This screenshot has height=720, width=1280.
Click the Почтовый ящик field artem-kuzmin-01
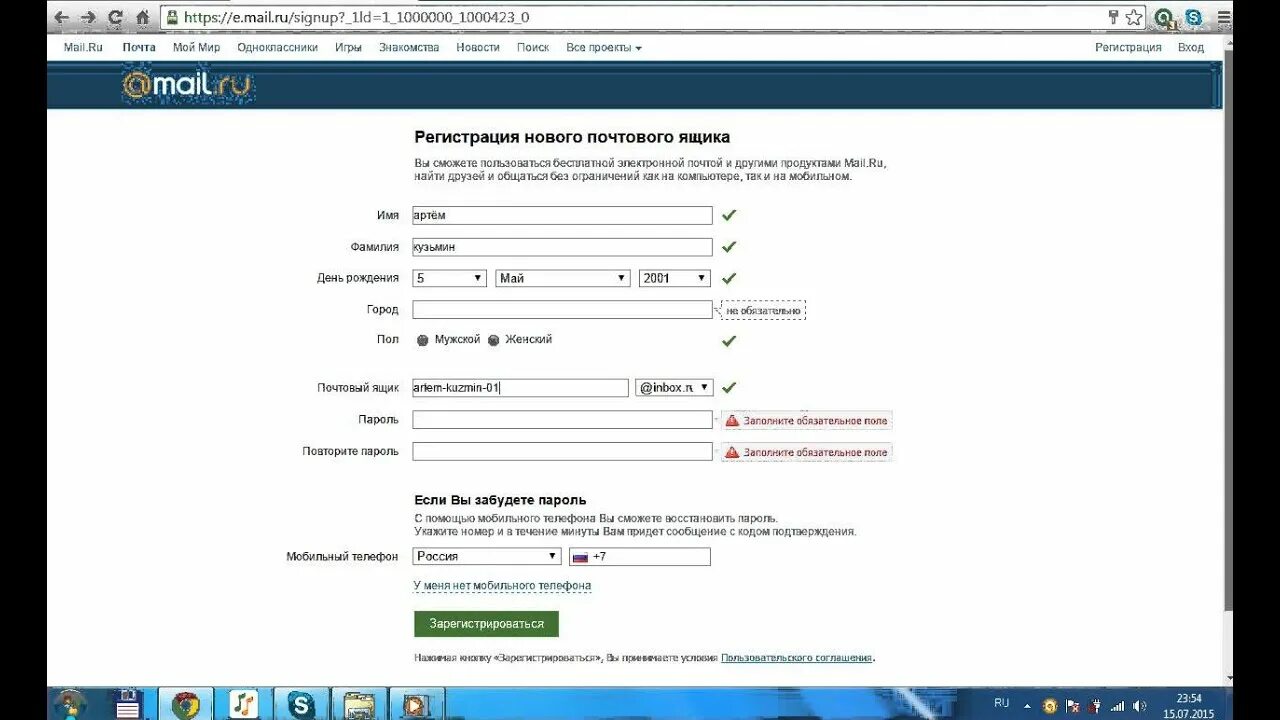coord(520,387)
